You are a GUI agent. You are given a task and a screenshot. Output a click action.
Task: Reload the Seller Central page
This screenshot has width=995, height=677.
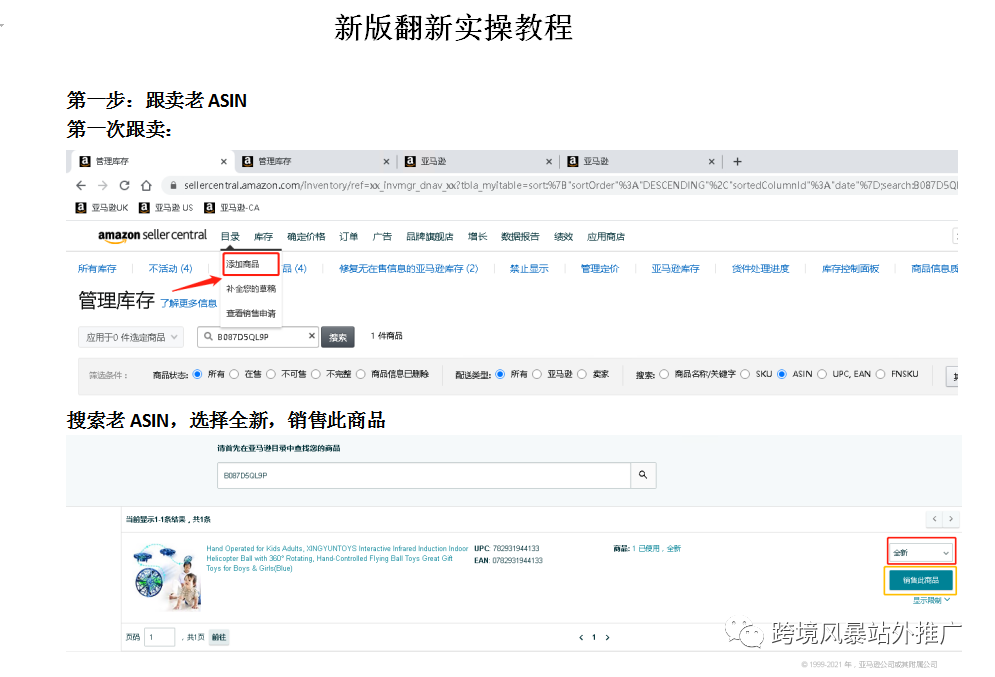coord(124,185)
